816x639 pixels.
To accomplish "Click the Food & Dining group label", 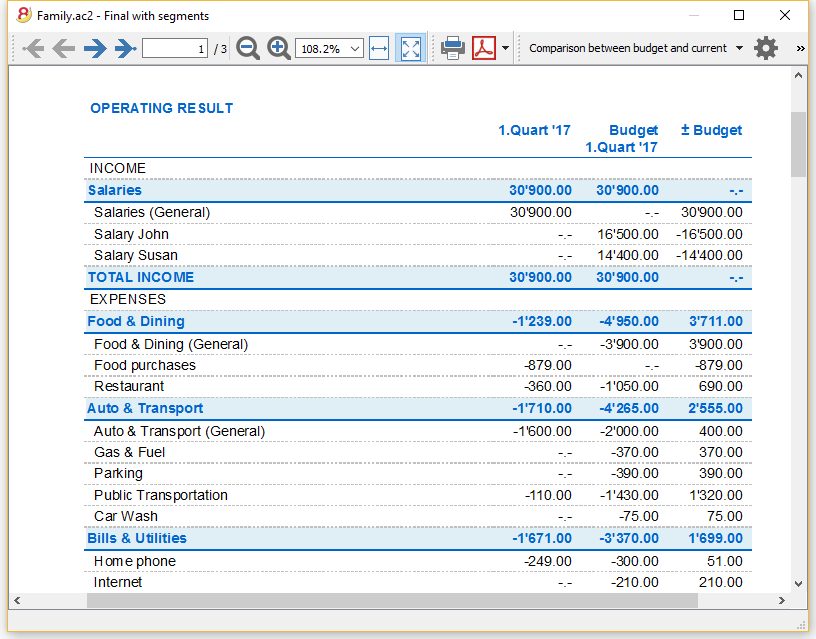I will [x=136, y=321].
